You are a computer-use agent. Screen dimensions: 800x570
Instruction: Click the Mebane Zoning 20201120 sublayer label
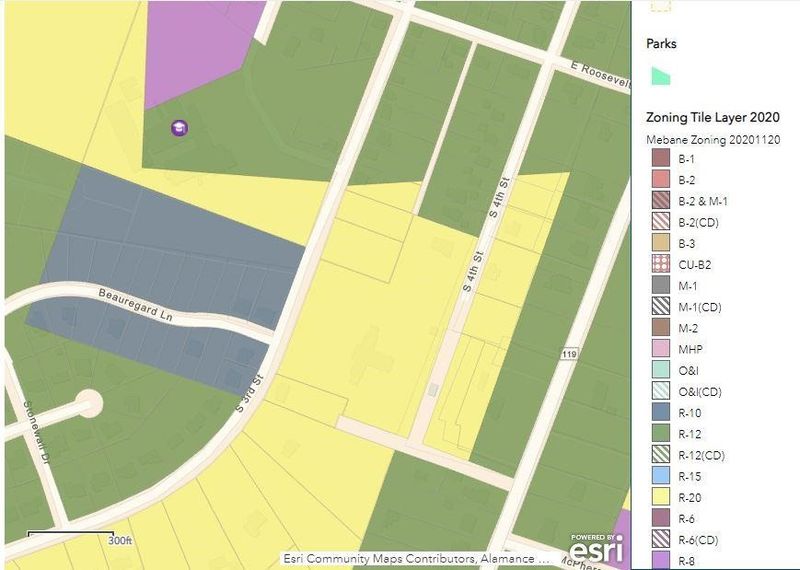[713, 140]
